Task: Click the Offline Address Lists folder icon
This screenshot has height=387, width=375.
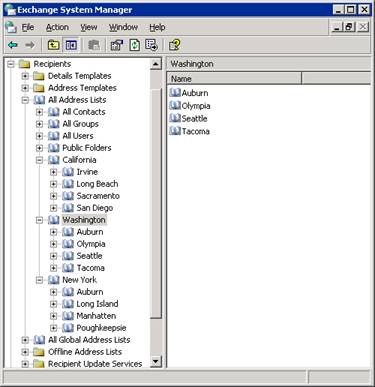Action: 39,352
